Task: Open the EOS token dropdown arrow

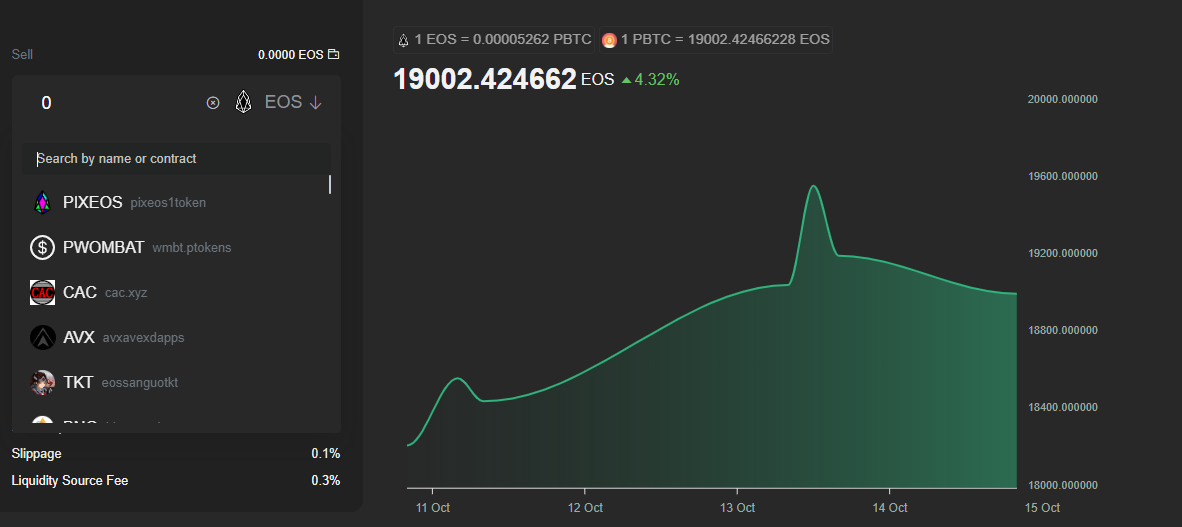Action: (316, 103)
